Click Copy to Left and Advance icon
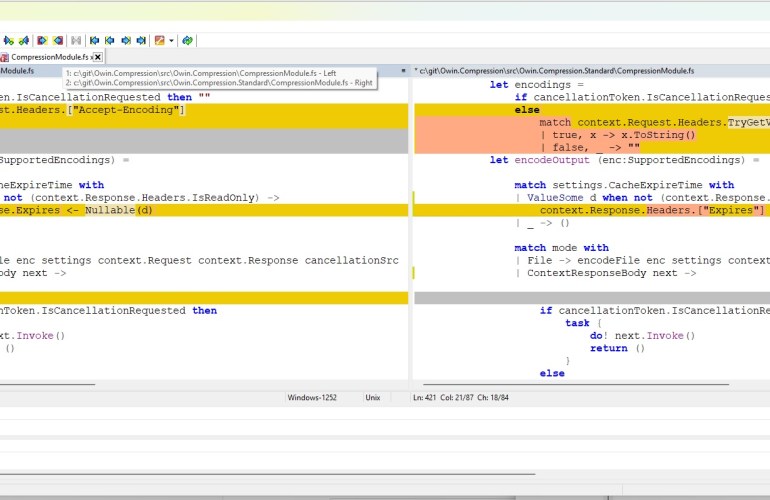770x500 pixels. pyautogui.click(x=22, y=41)
